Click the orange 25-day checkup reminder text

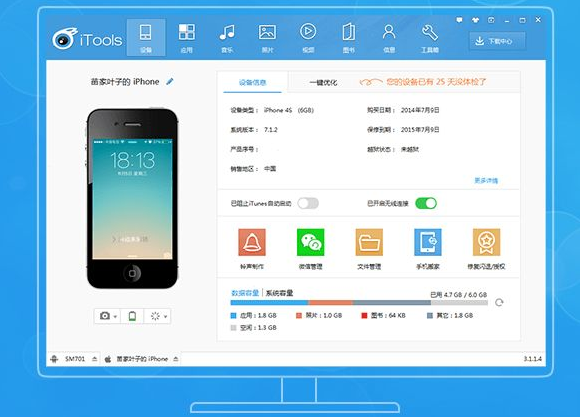pos(436,82)
